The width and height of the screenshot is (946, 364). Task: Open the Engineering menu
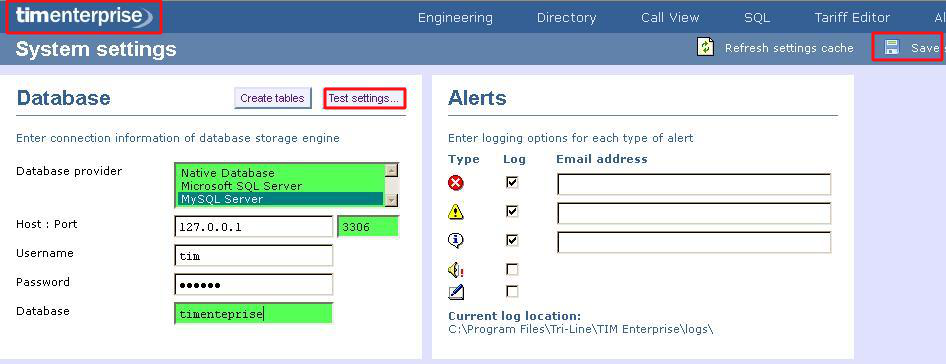pos(456,18)
